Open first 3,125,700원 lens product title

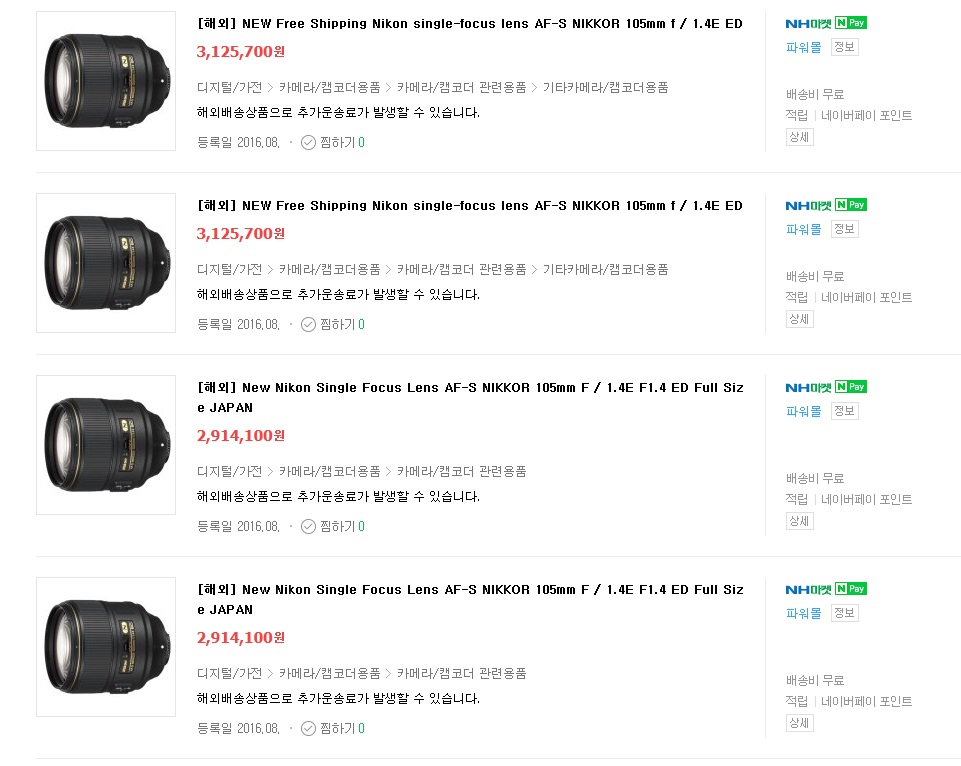470,23
